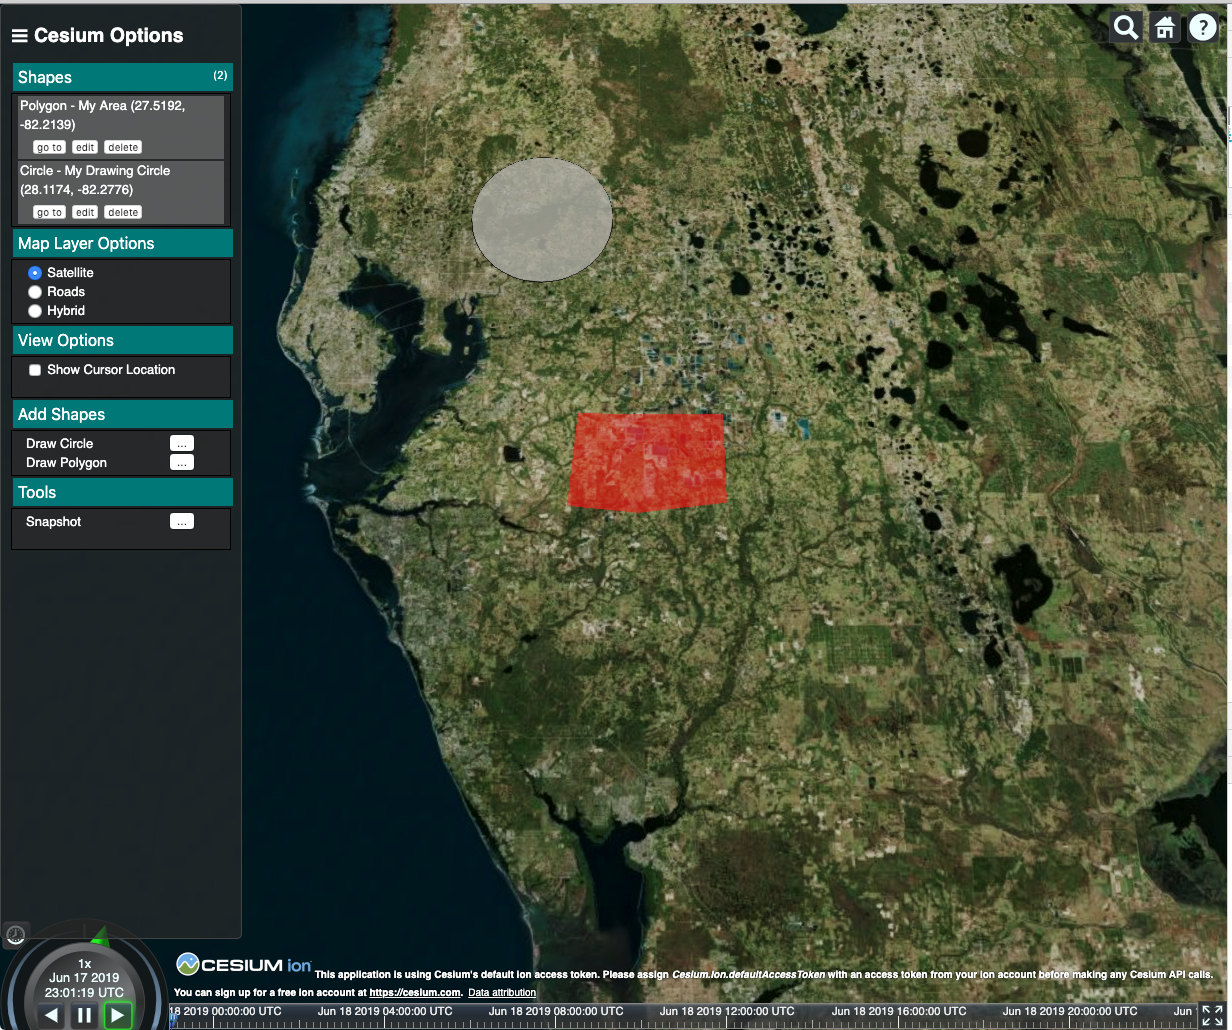Collapse the Add Shapes header
This screenshot has width=1232, height=1030.
123,414
